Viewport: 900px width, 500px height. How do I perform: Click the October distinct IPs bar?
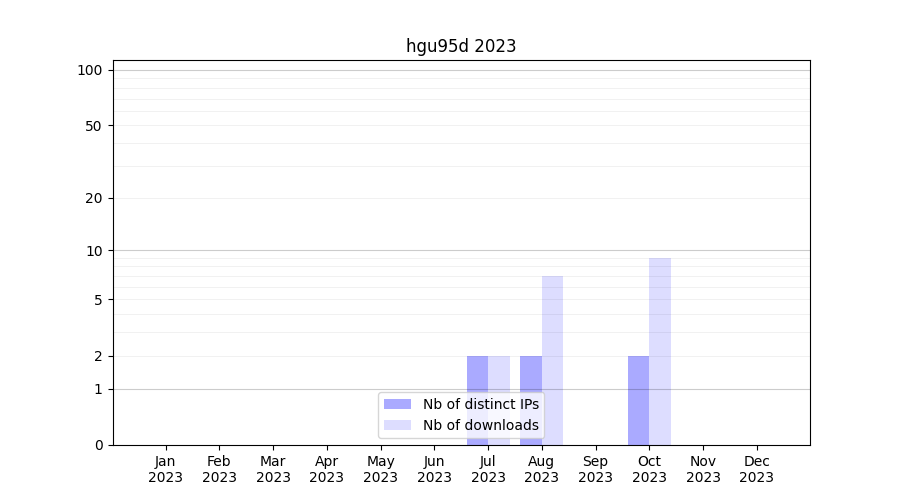point(638,400)
